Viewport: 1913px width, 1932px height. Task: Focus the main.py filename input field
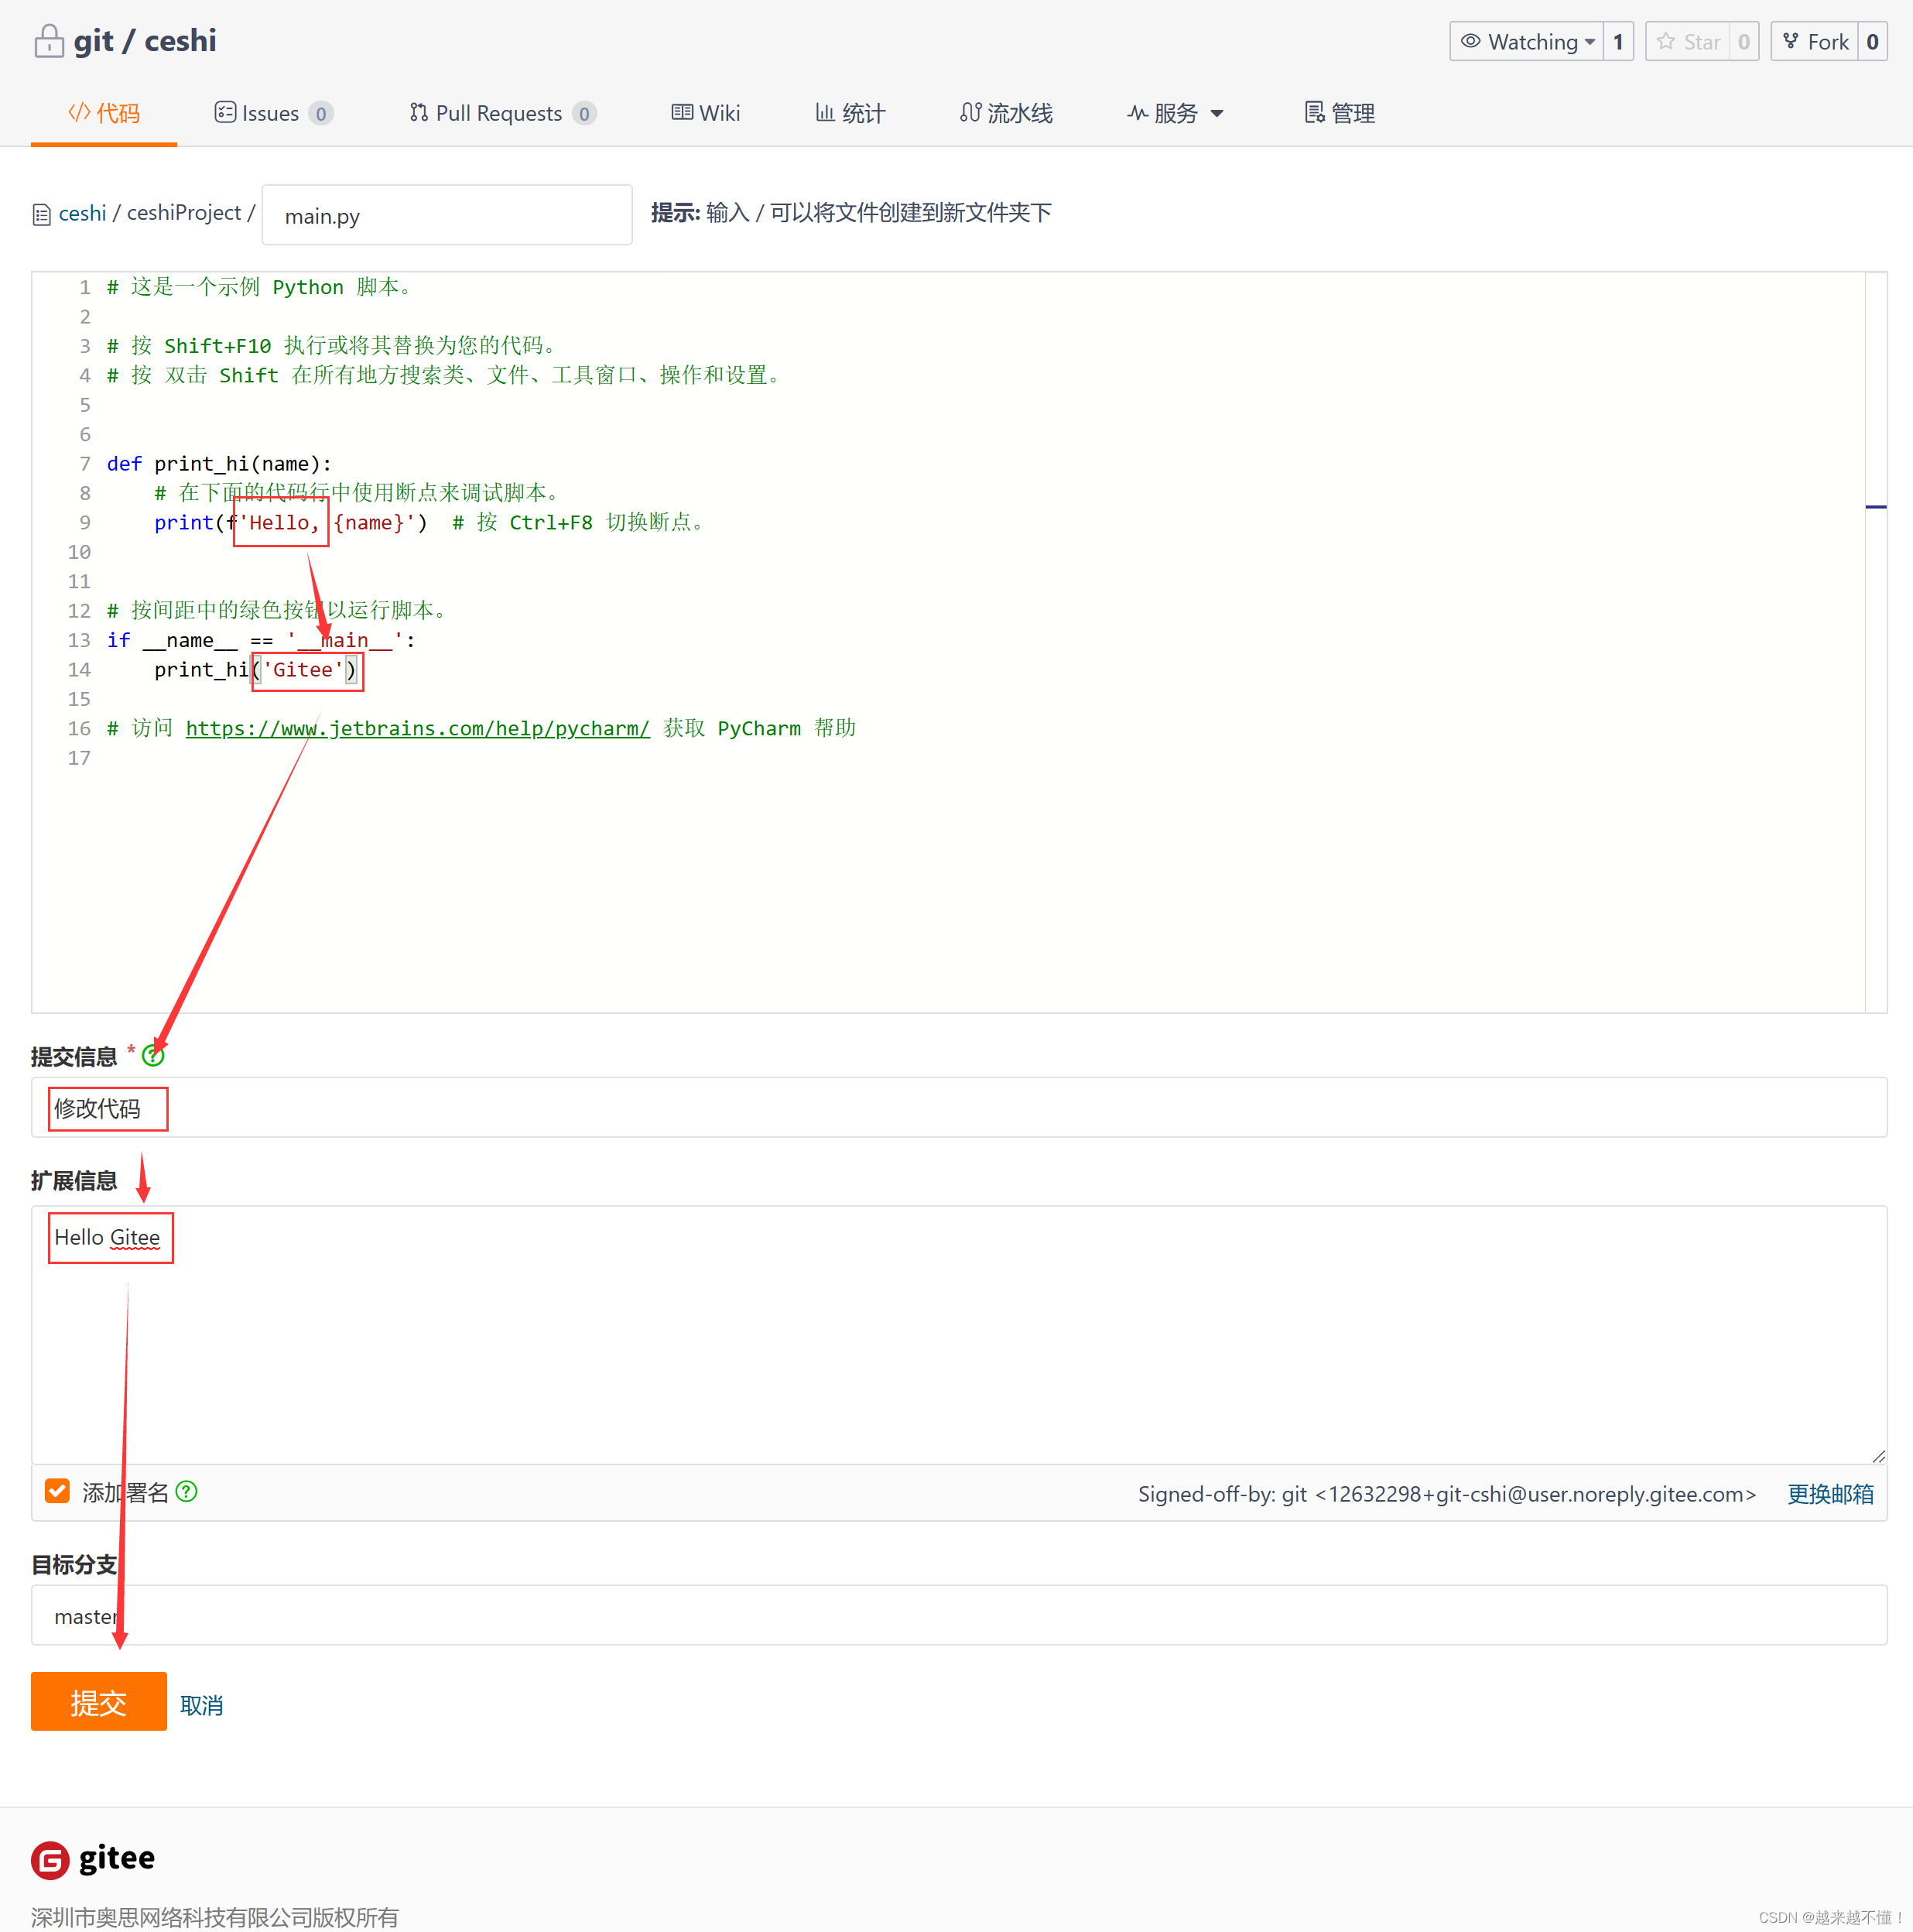pyautogui.click(x=447, y=215)
